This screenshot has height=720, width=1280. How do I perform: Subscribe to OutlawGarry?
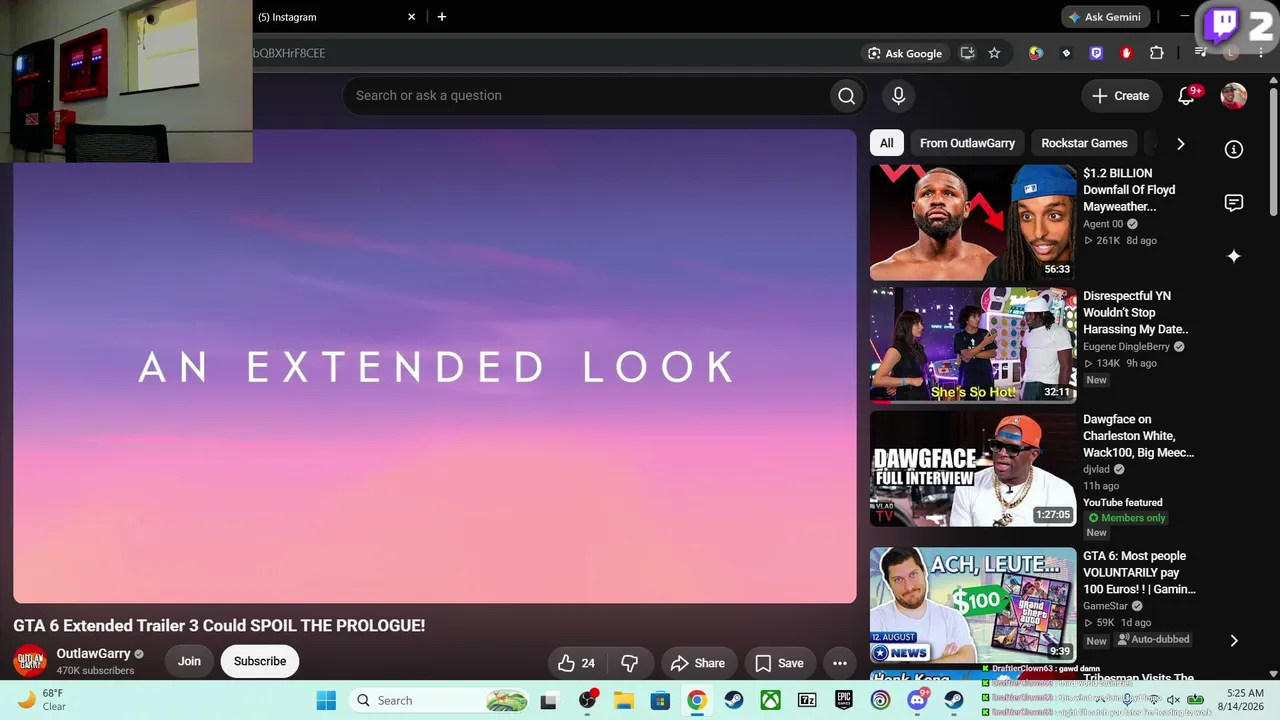point(260,661)
